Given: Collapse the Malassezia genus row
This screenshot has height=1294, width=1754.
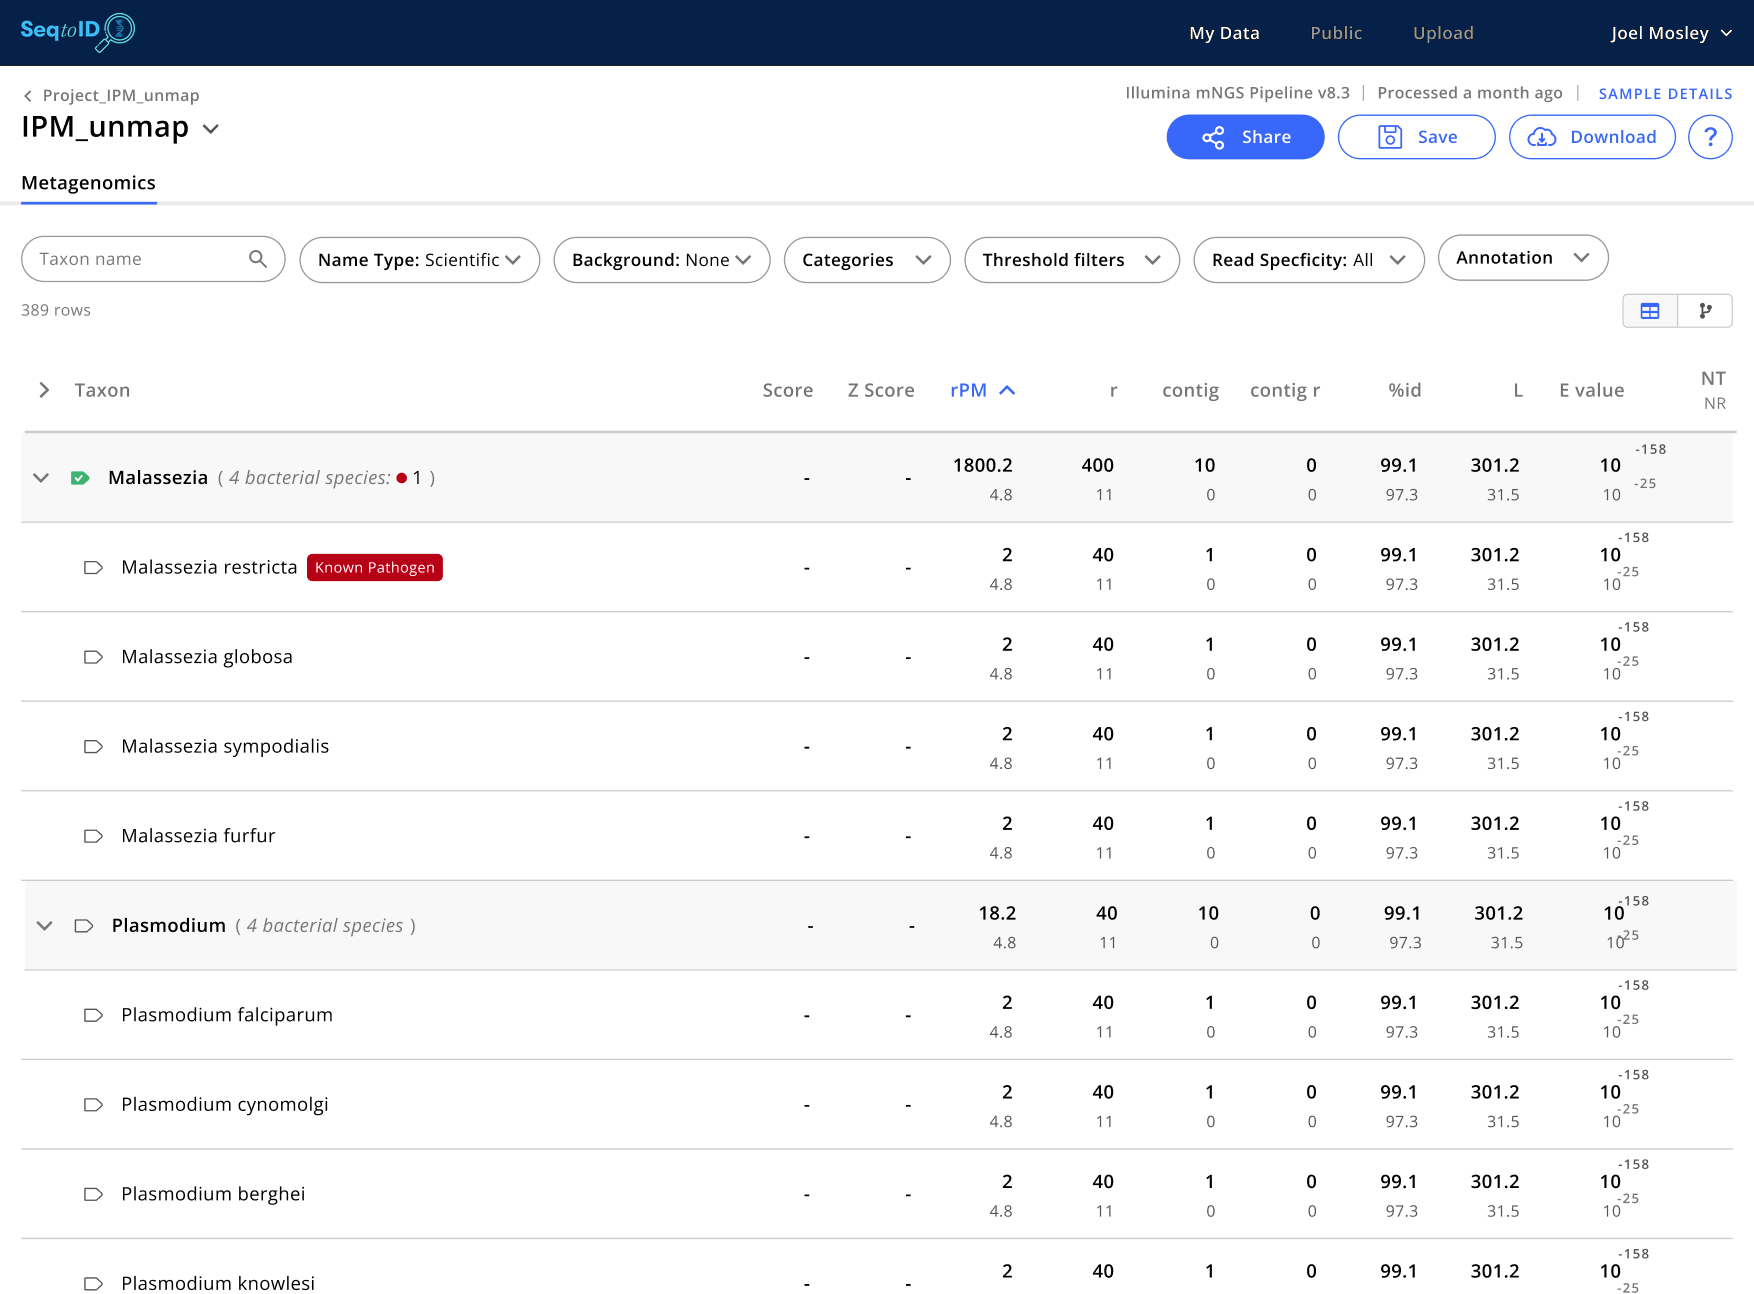Looking at the screenshot, I should click(41, 478).
